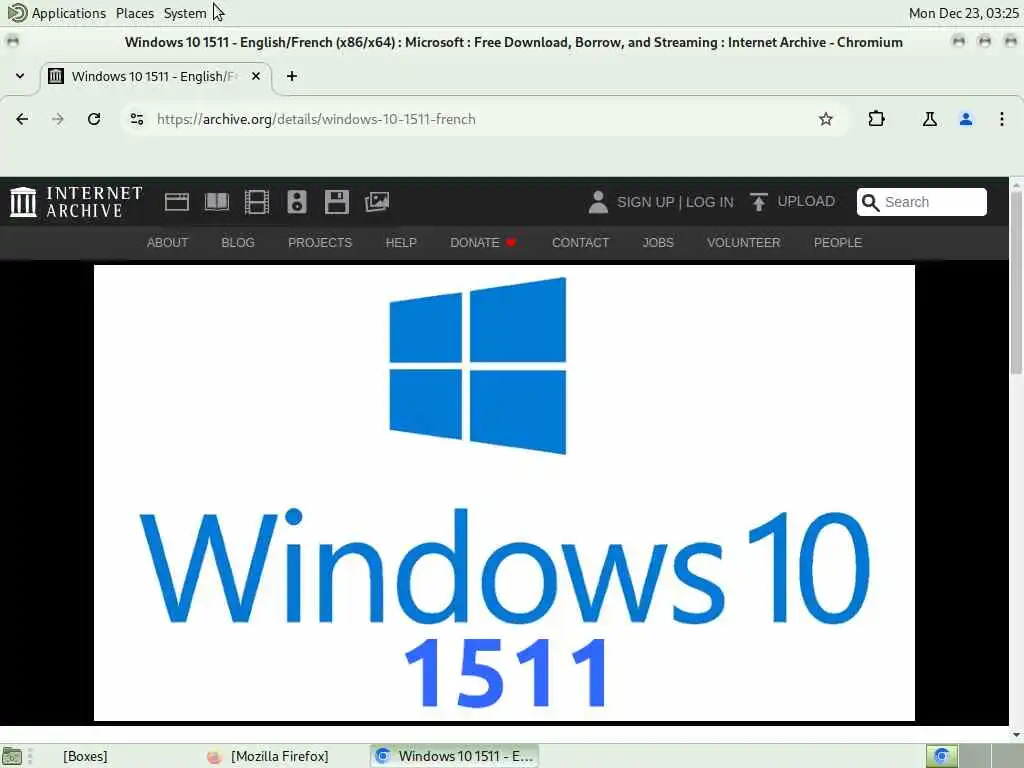The image size is (1024, 768).
Task: Click the Upload arrow icon
Action: pos(758,202)
